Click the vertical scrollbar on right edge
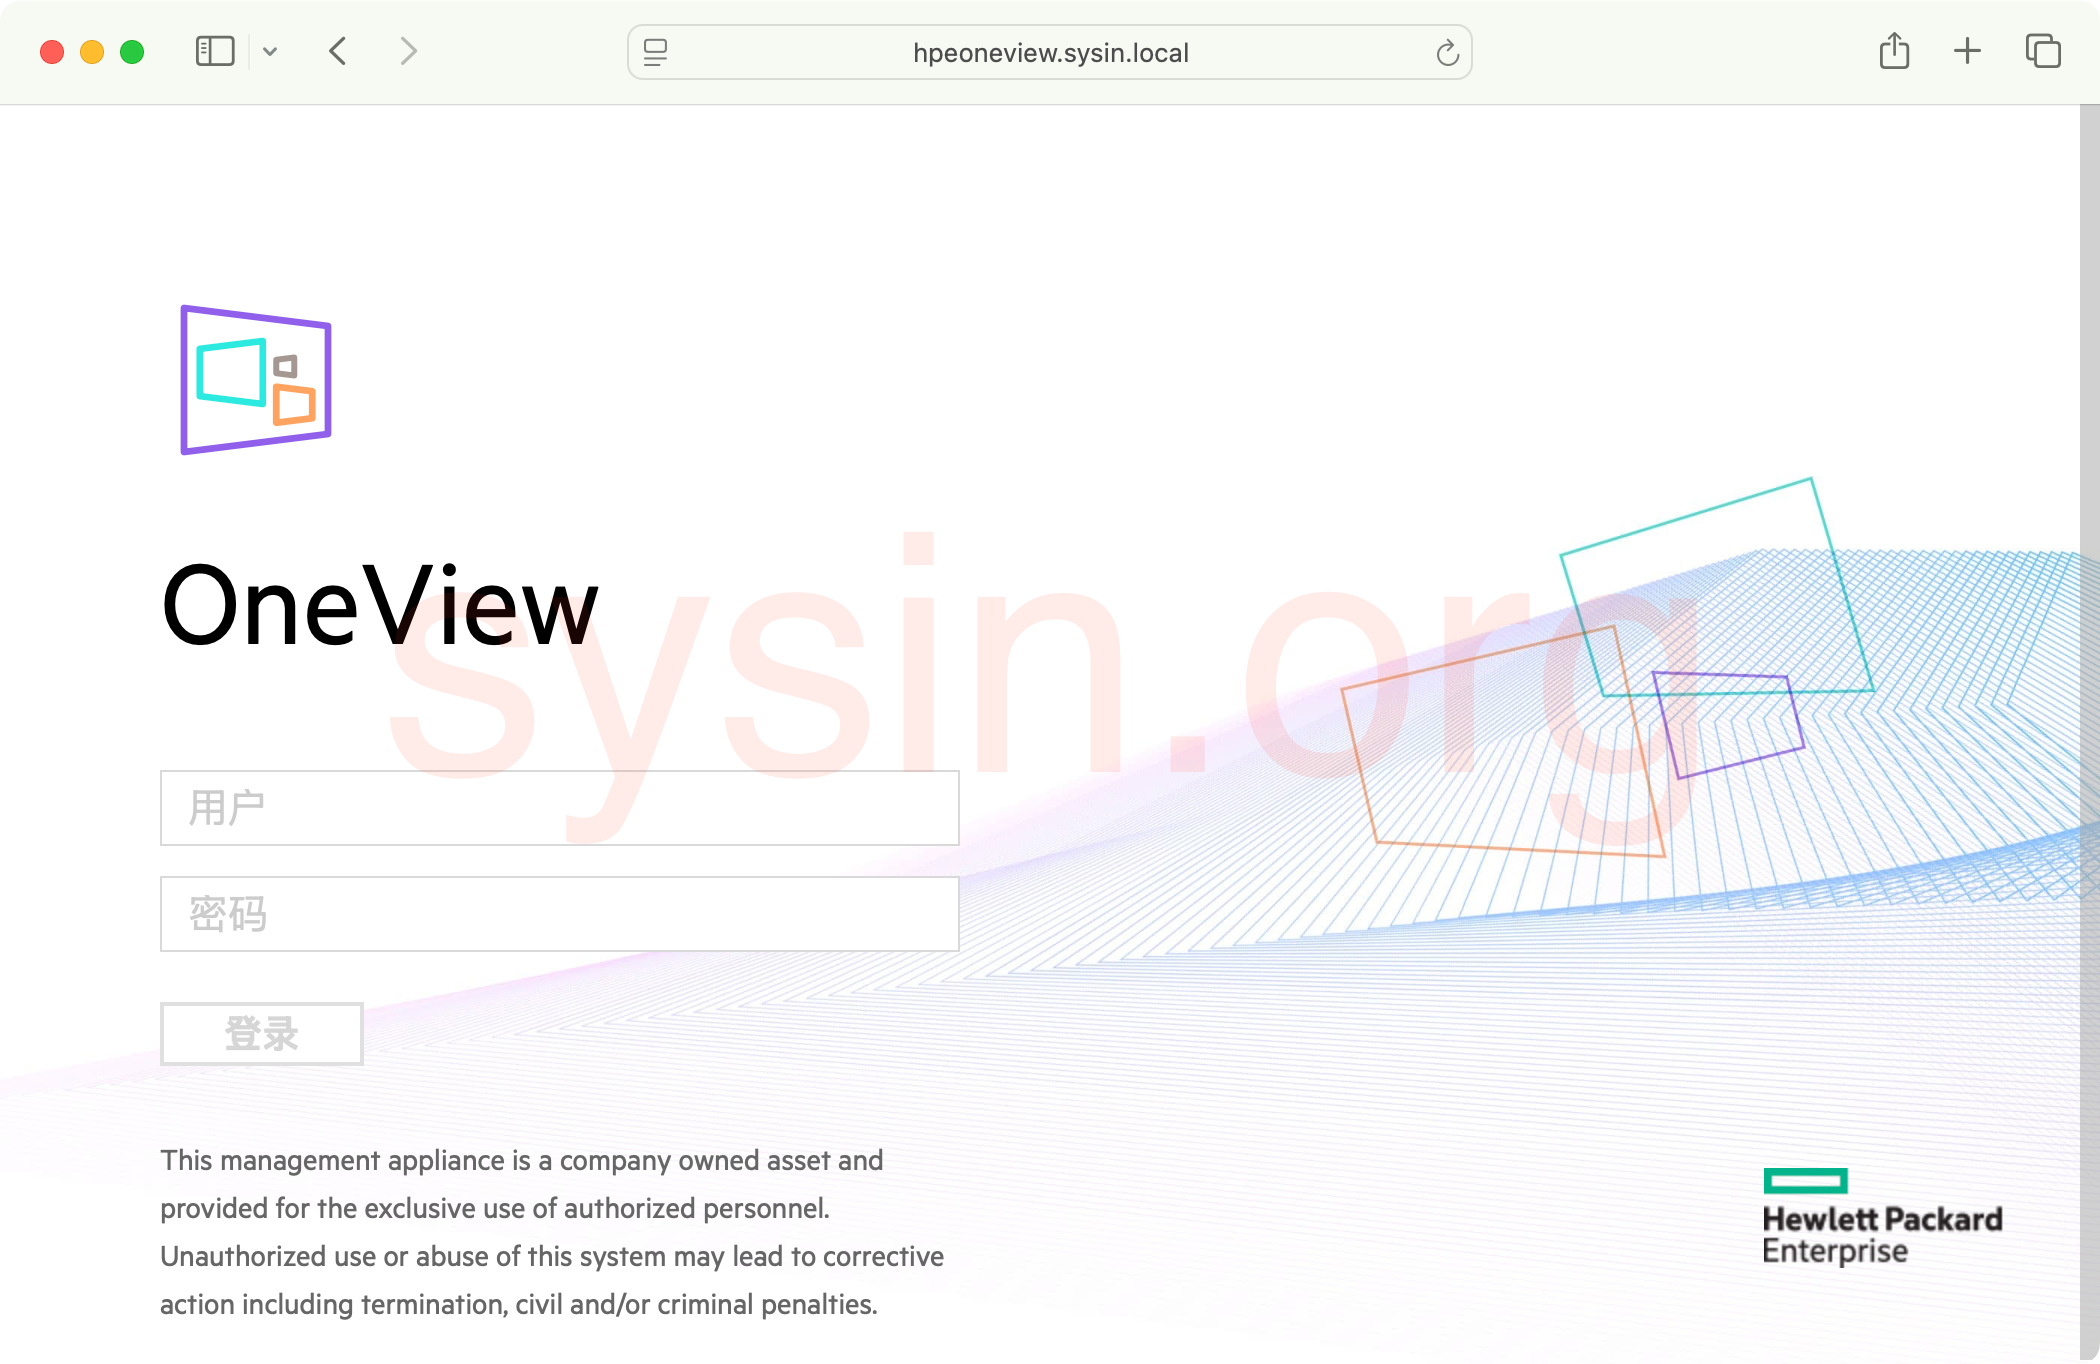The image size is (2100, 1364). (2089, 700)
